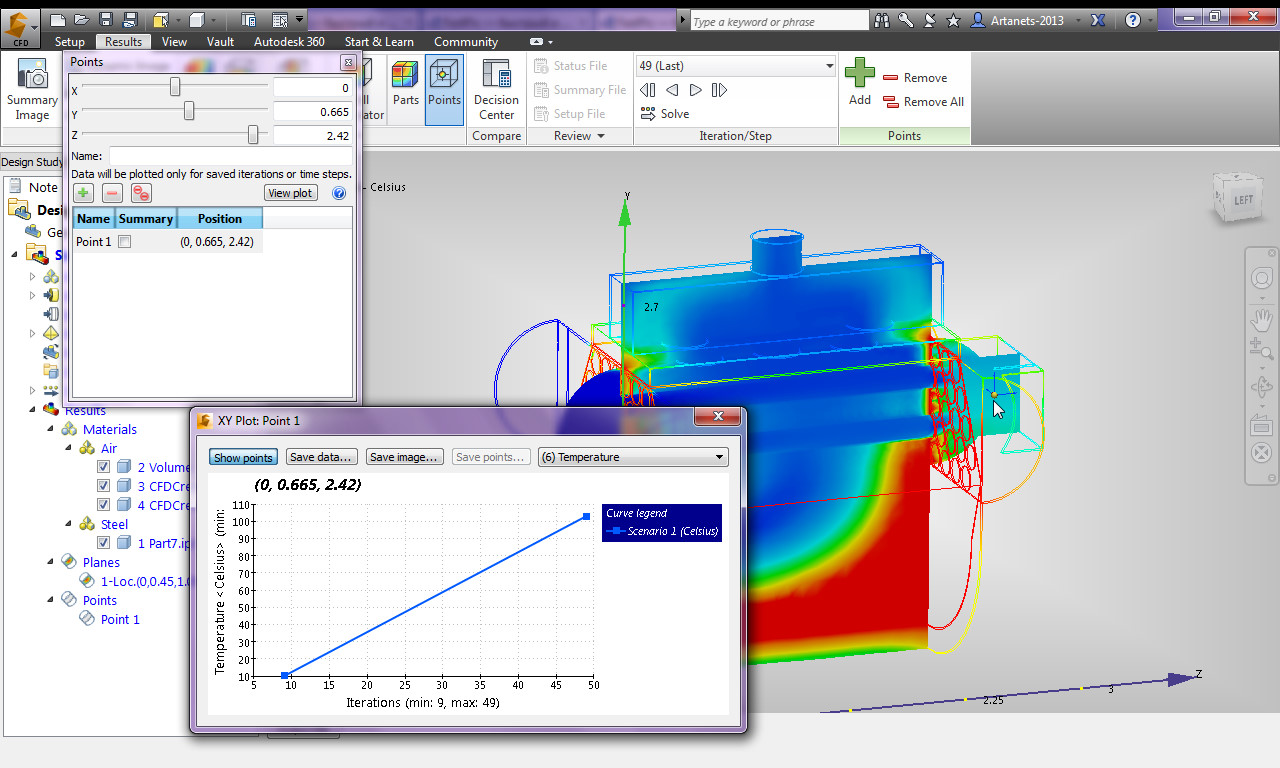Toggle Show points in XY Plot window

click(x=243, y=457)
